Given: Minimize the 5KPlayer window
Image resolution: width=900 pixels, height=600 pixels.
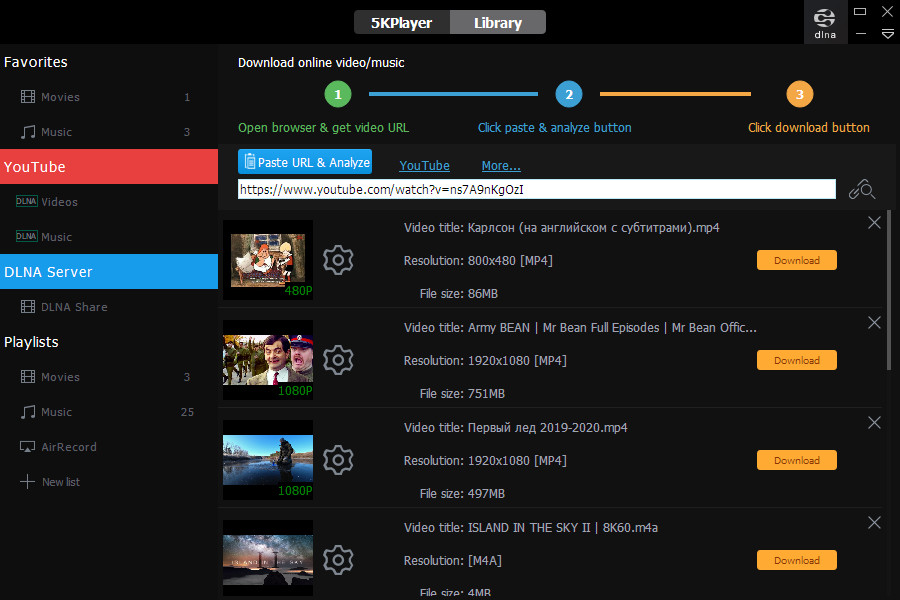Looking at the screenshot, I should tap(860, 34).
